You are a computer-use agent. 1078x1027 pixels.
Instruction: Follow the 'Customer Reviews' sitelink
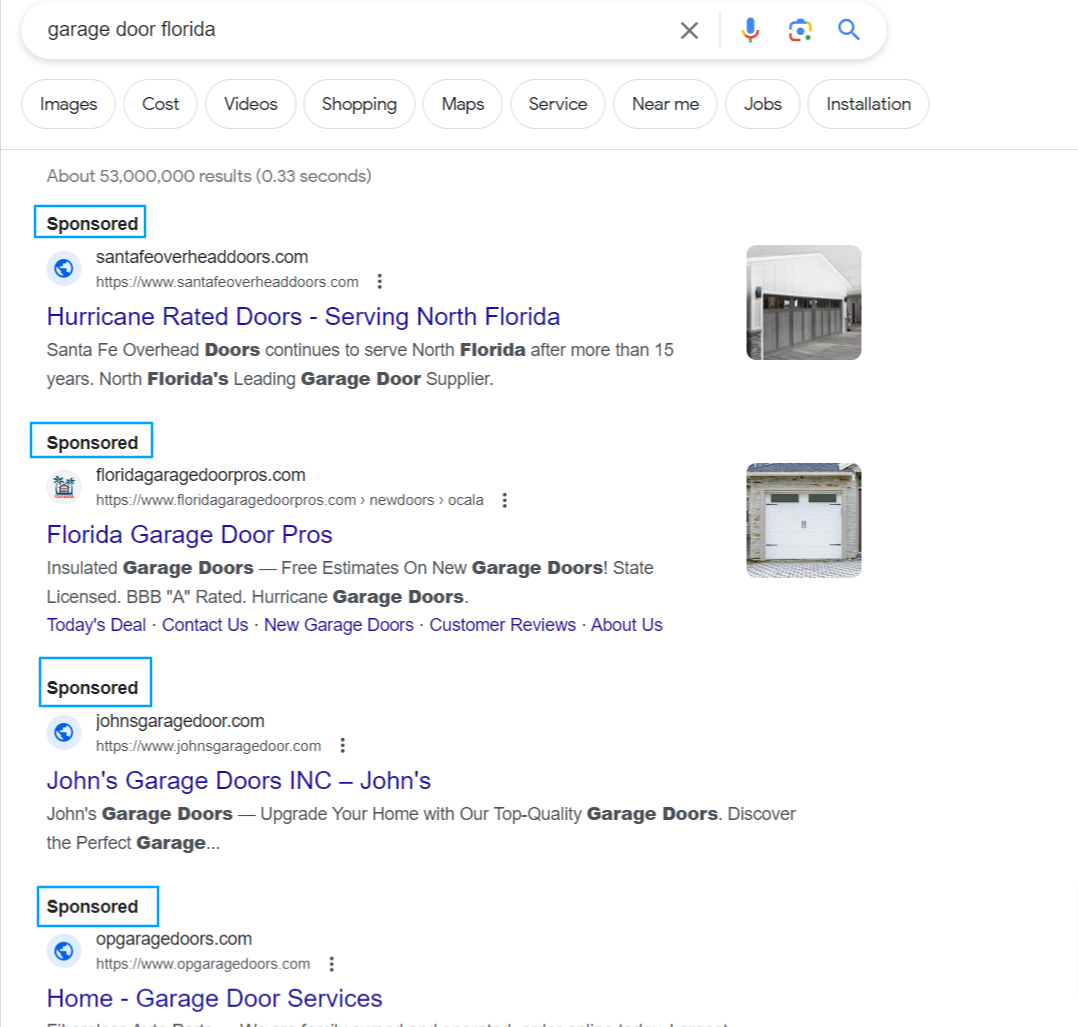[503, 625]
